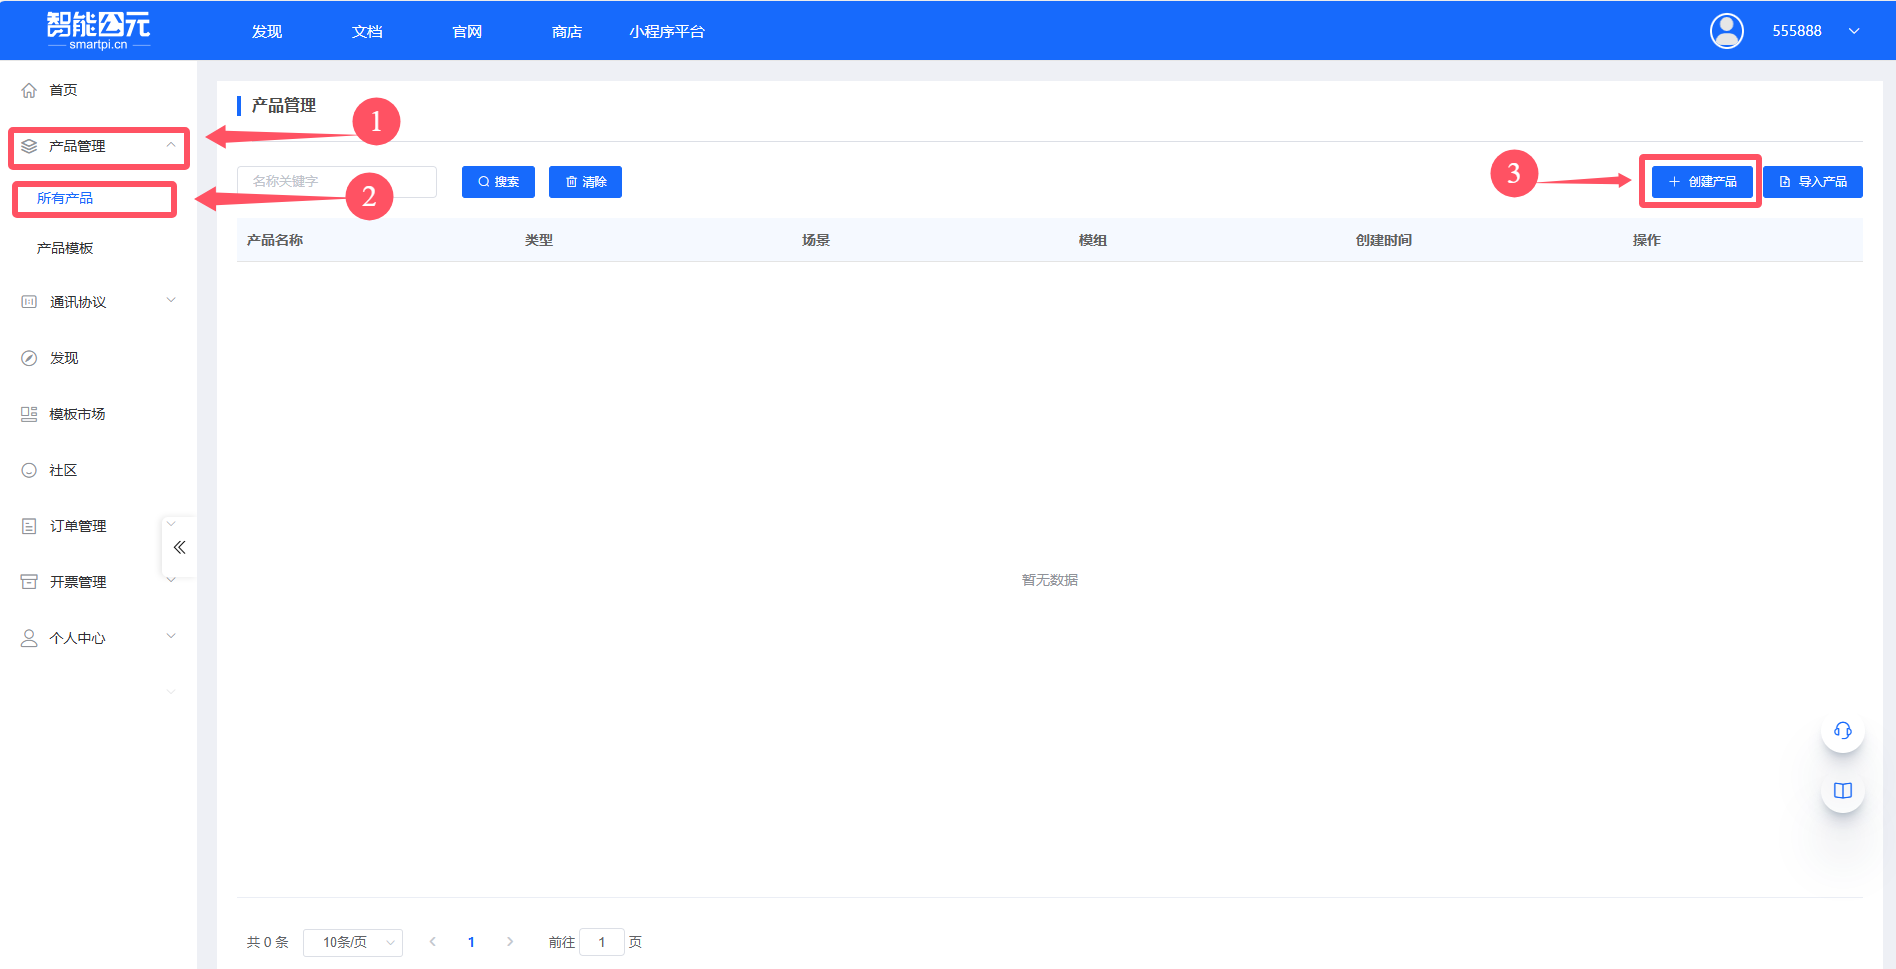Click the 类型 column header
Viewport: 1896px width, 969px height.
pos(539,240)
